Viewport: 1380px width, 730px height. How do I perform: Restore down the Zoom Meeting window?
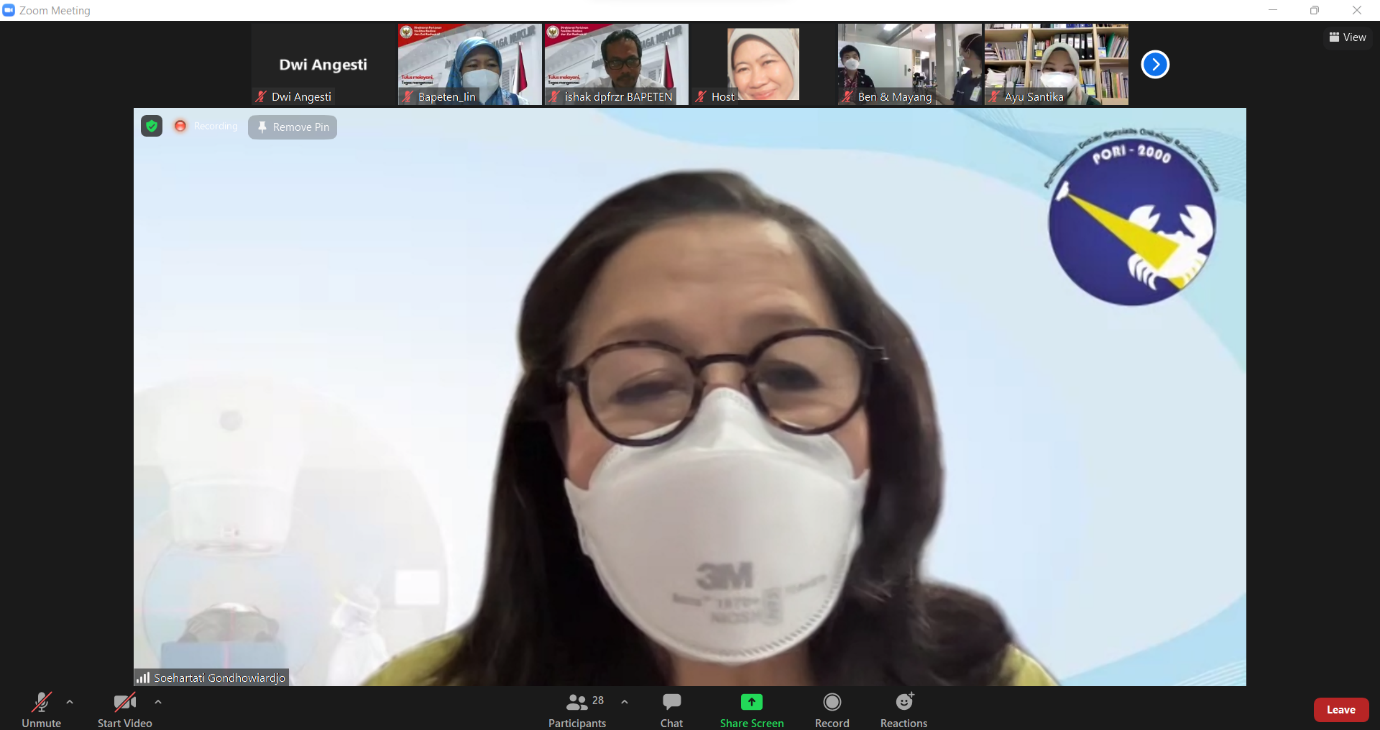tap(1314, 10)
